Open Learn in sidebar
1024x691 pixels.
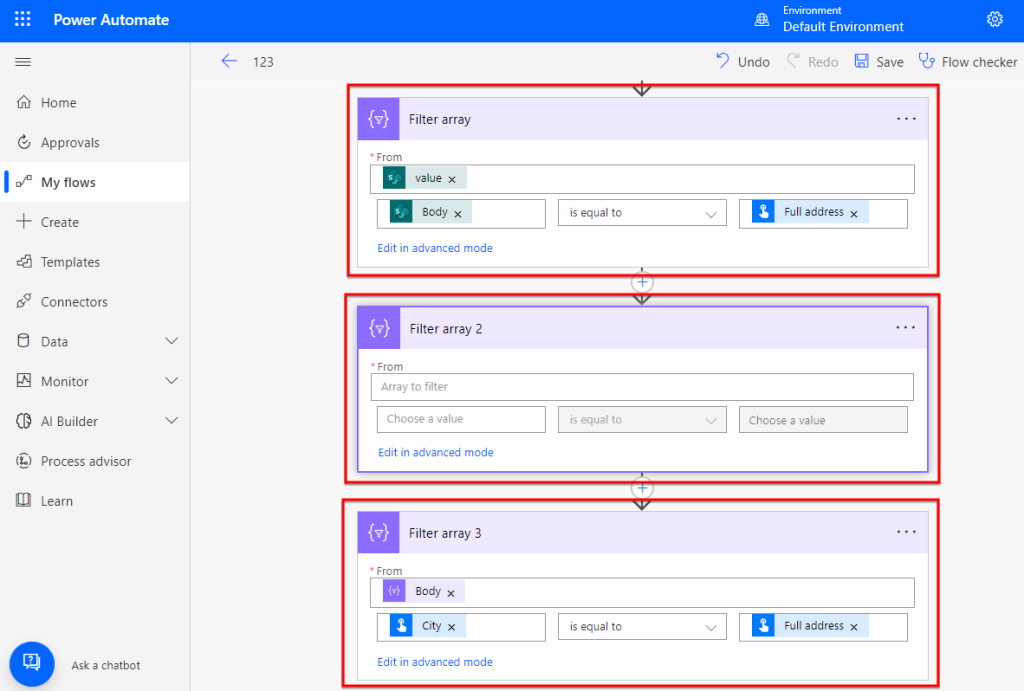pyautogui.click(x=95, y=501)
